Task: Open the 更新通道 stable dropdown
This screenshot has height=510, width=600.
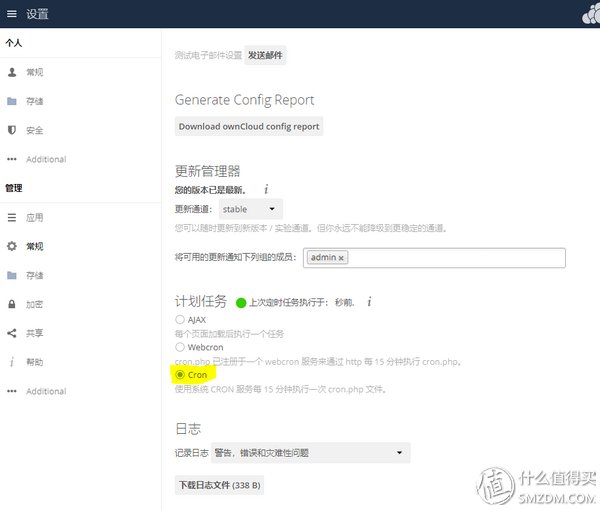Action: [x=251, y=209]
